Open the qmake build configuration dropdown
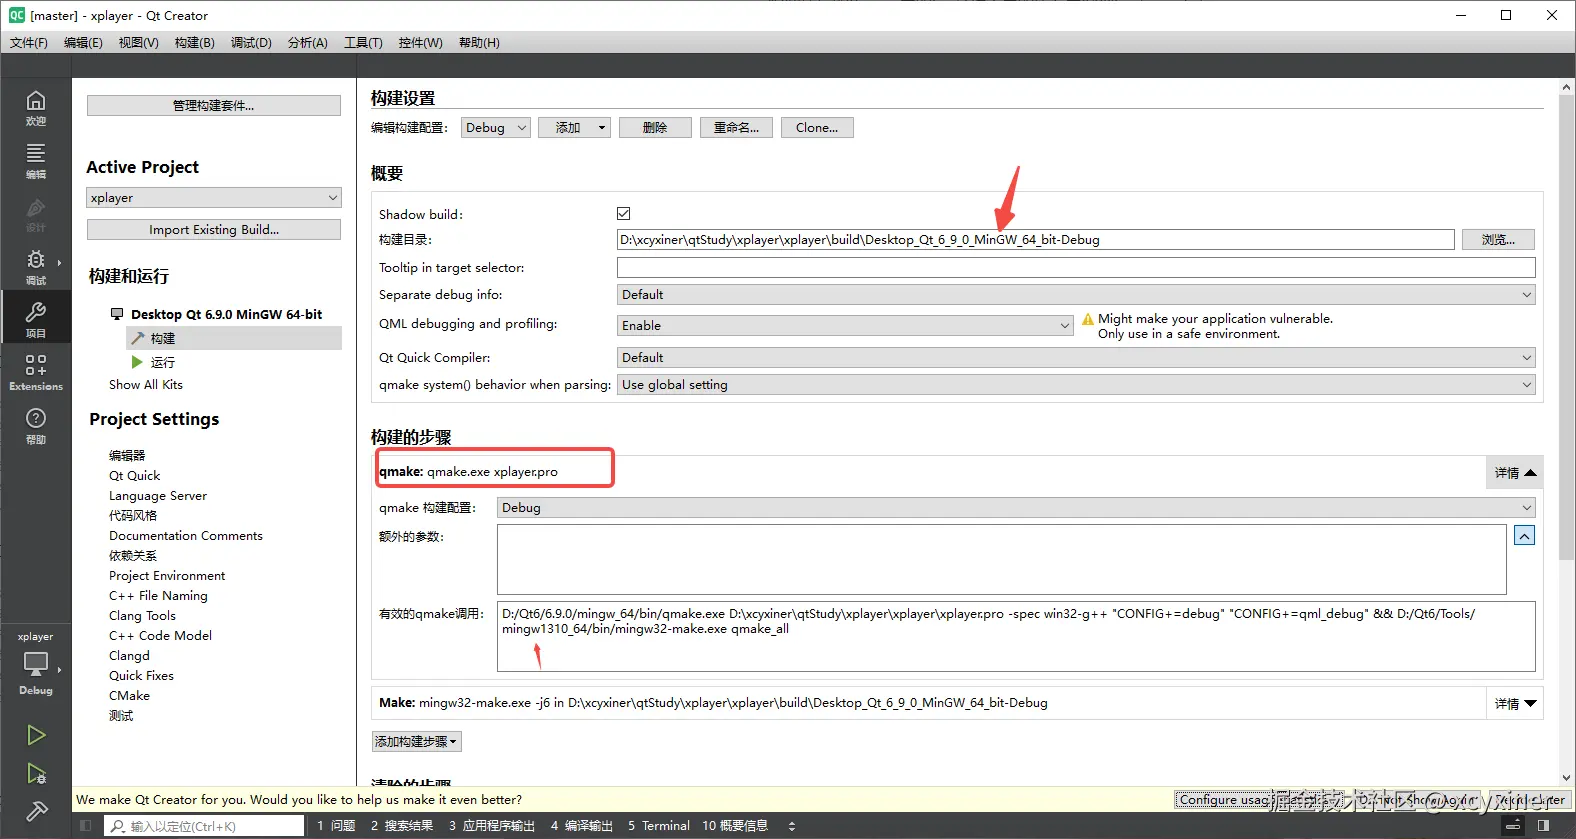This screenshot has height=839, width=1576. (1016, 508)
